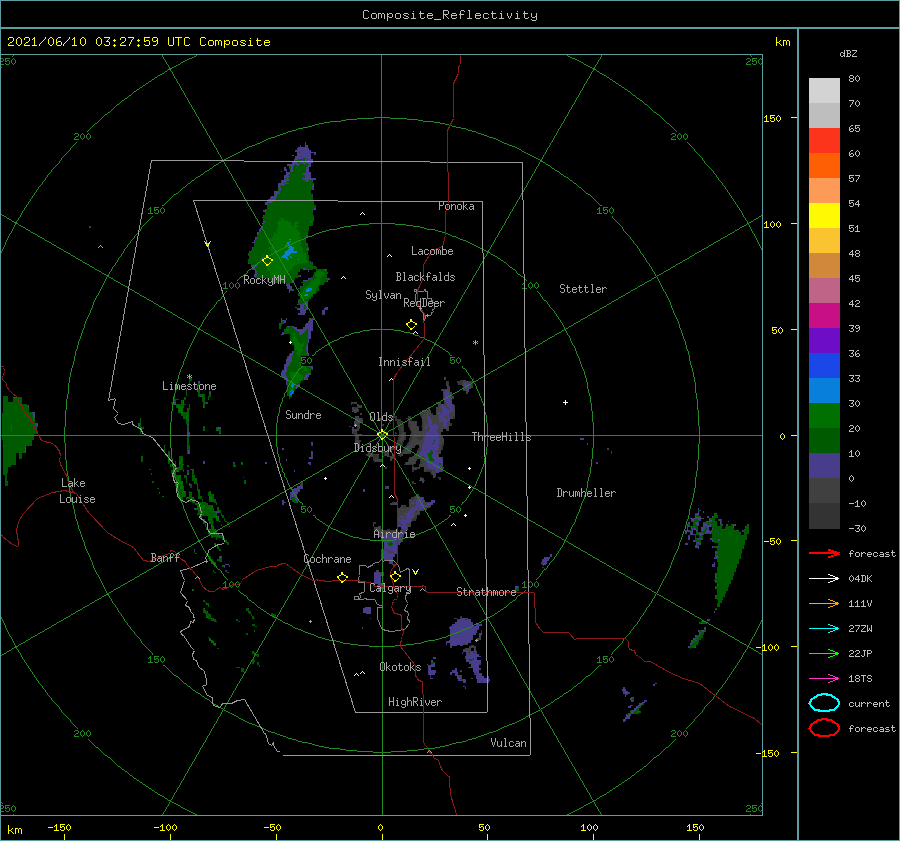Choose the green 22JP arrow legend icon
Image resolution: width=900 pixels, height=841 pixels.
[x=824, y=653]
